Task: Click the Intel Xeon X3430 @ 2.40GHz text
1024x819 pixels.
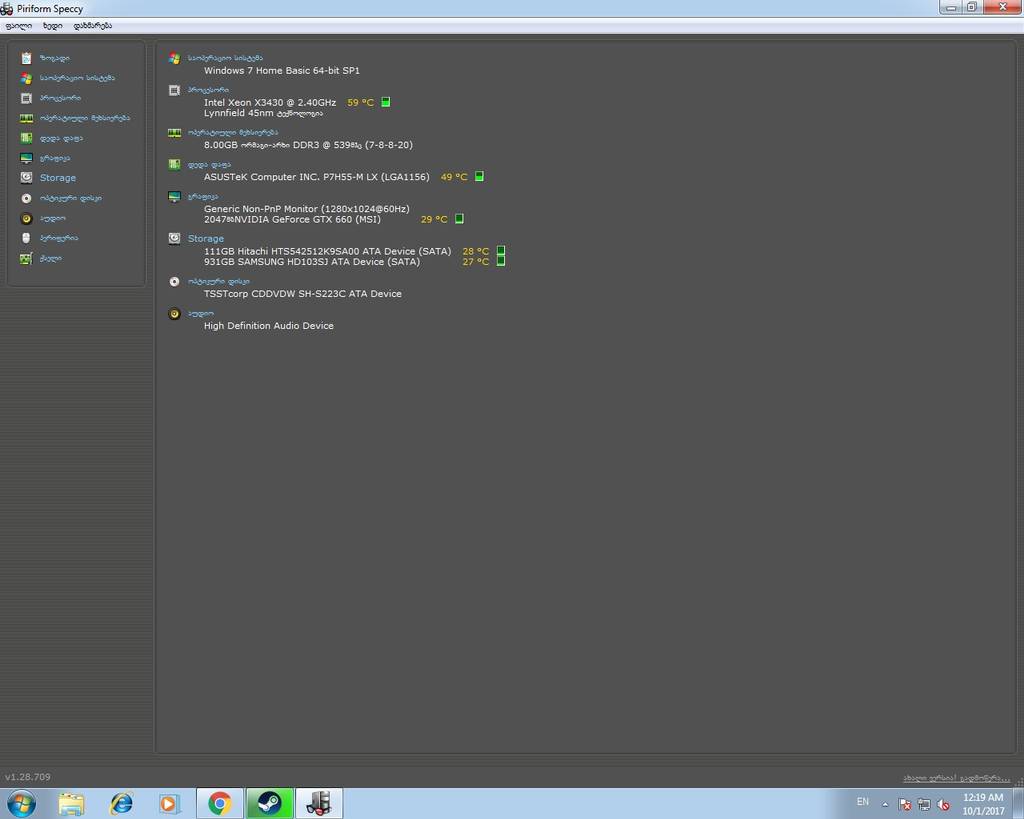Action: 270,103
